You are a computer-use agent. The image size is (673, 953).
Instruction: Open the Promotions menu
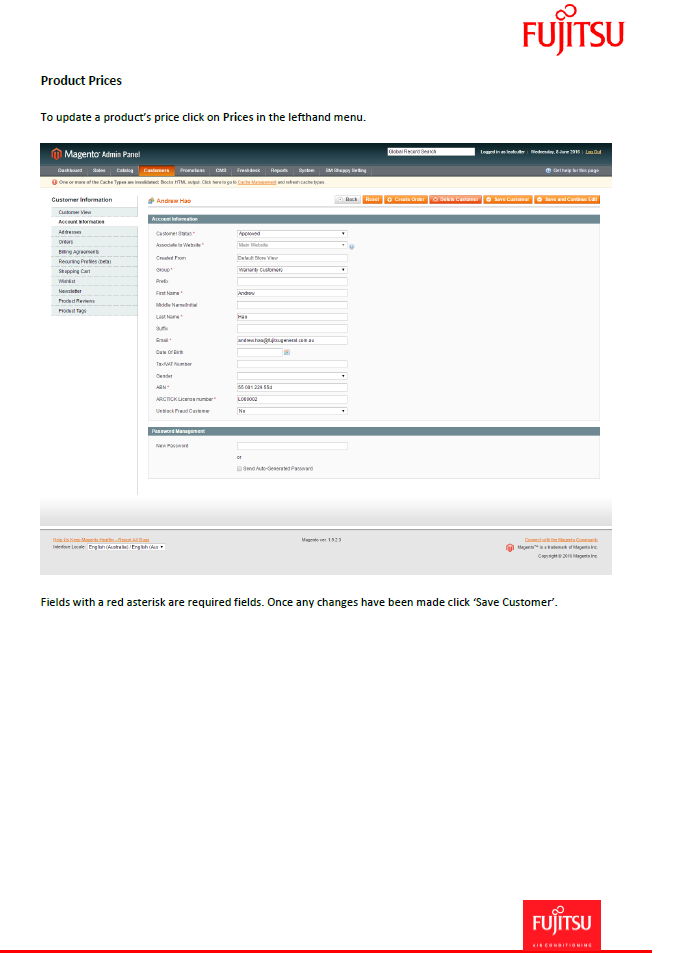pyautogui.click(x=193, y=171)
